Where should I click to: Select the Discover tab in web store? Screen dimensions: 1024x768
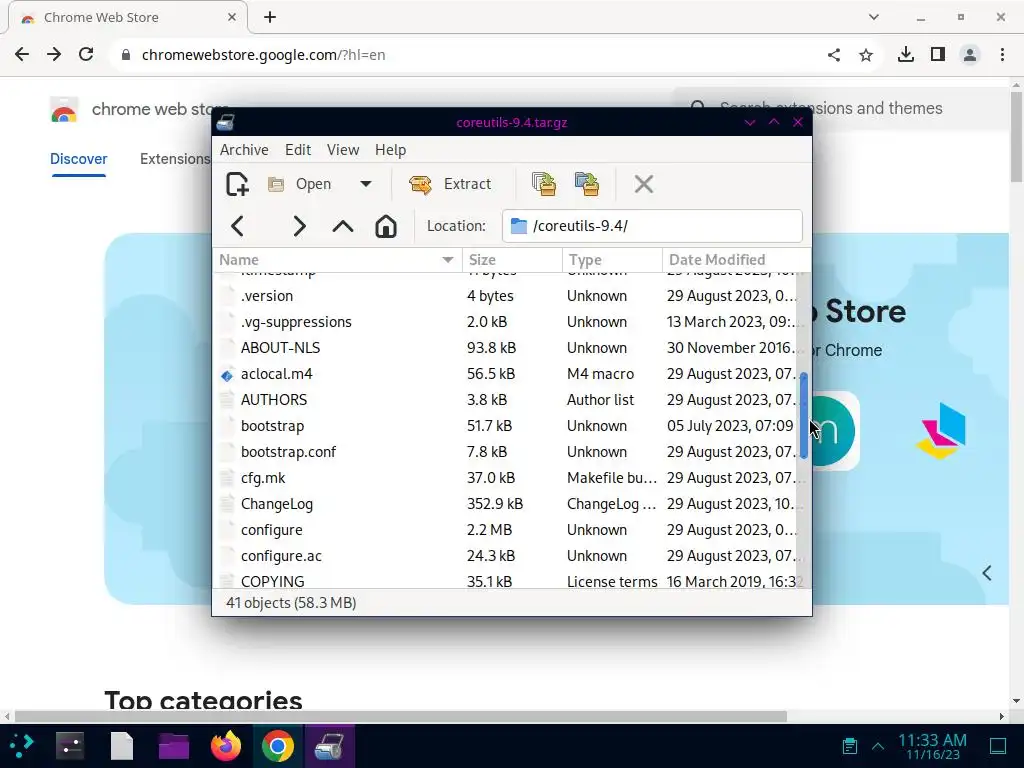click(x=78, y=159)
